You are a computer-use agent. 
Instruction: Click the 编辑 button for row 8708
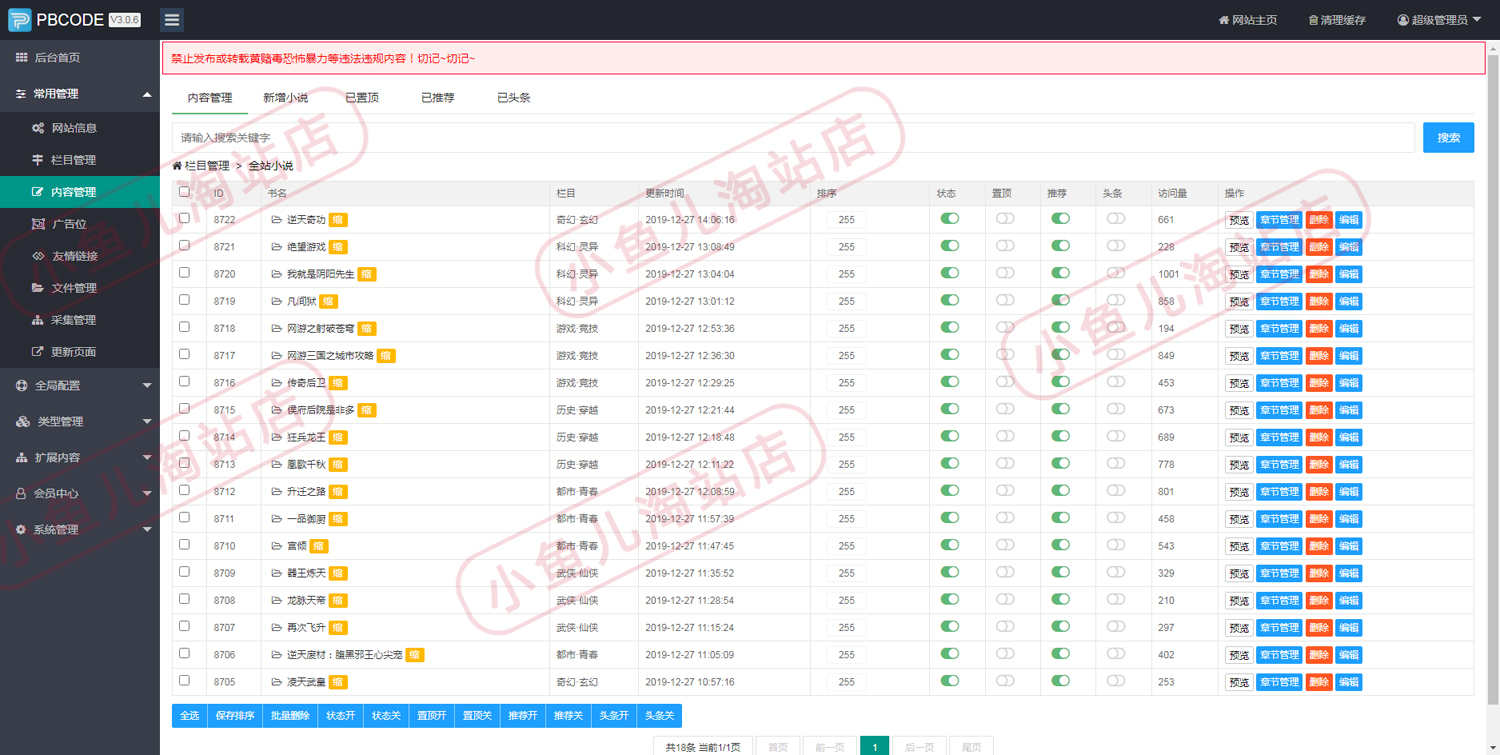(x=1349, y=601)
